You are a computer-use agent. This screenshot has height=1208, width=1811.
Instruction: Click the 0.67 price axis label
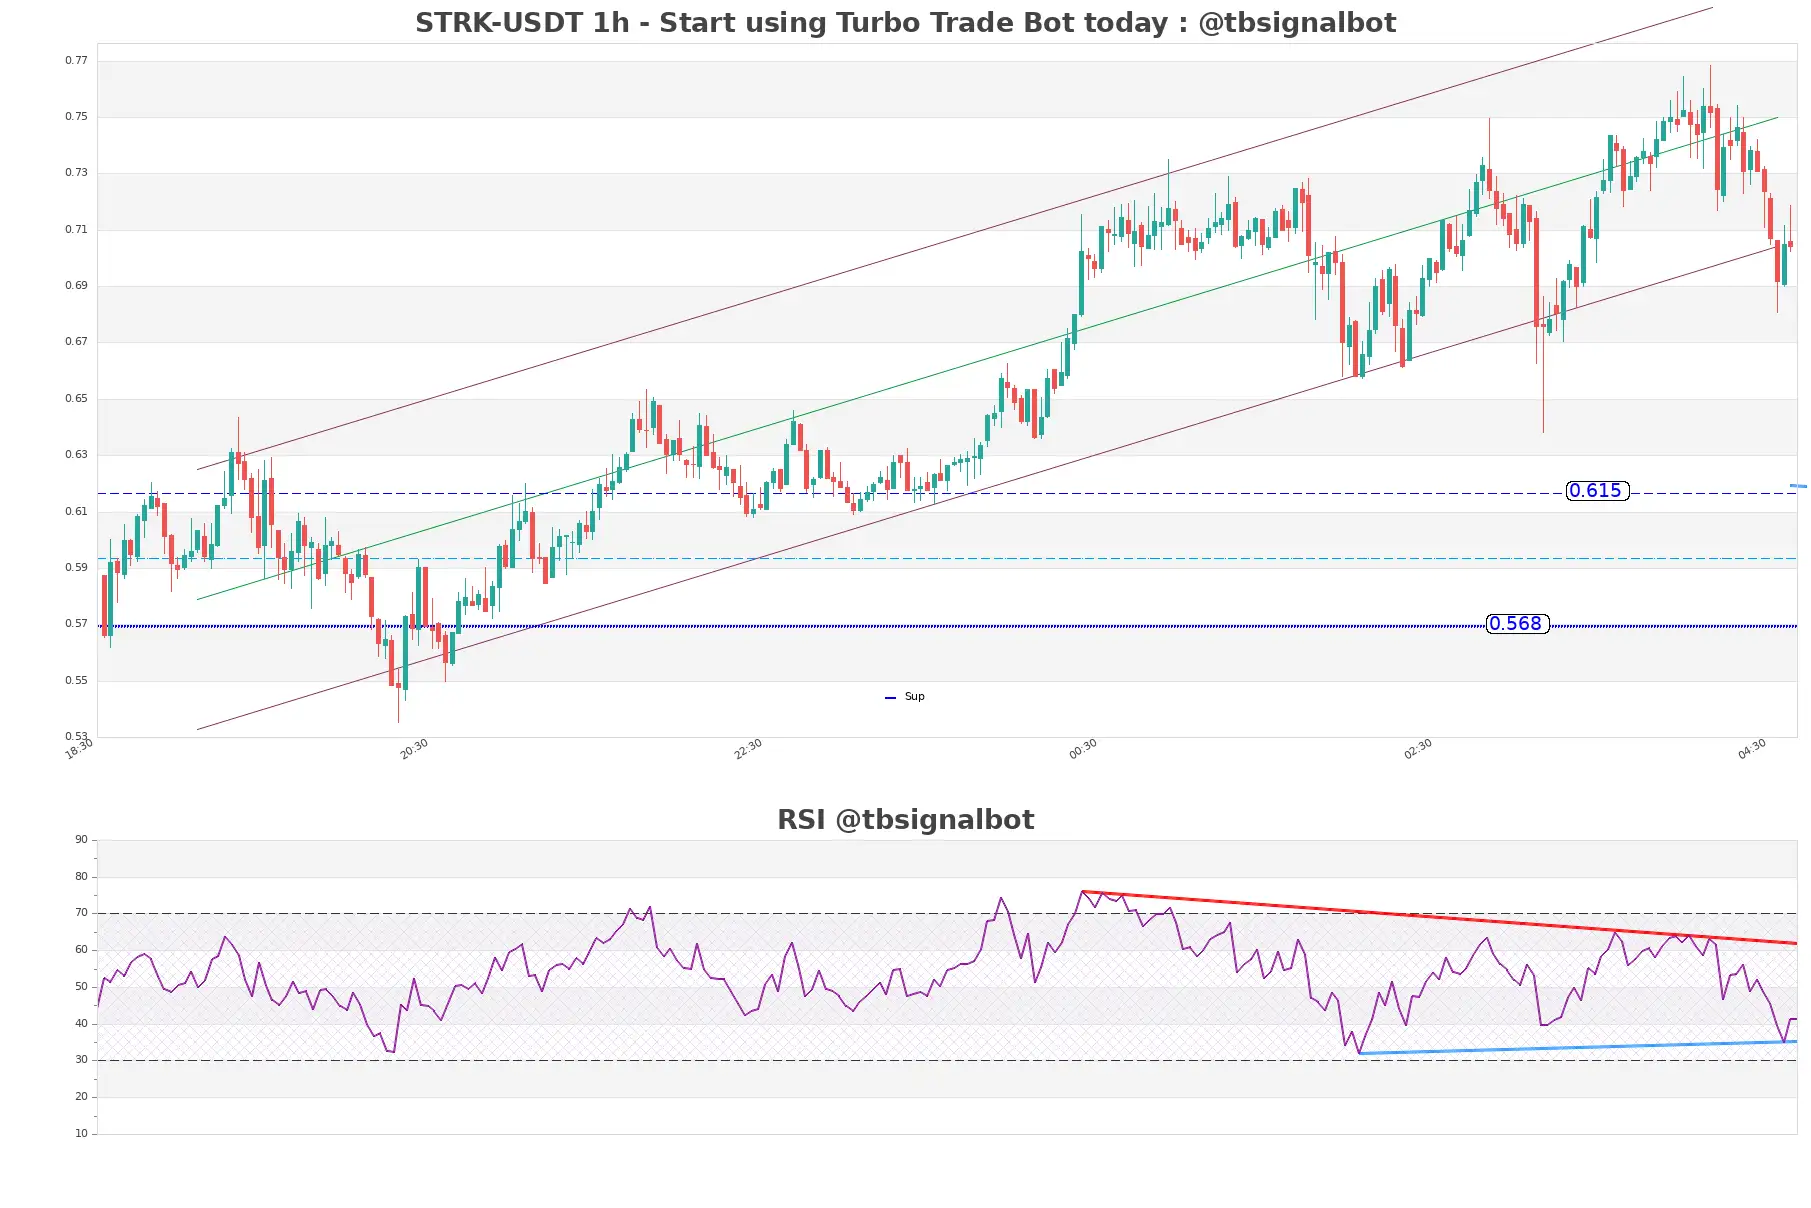[76, 342]
